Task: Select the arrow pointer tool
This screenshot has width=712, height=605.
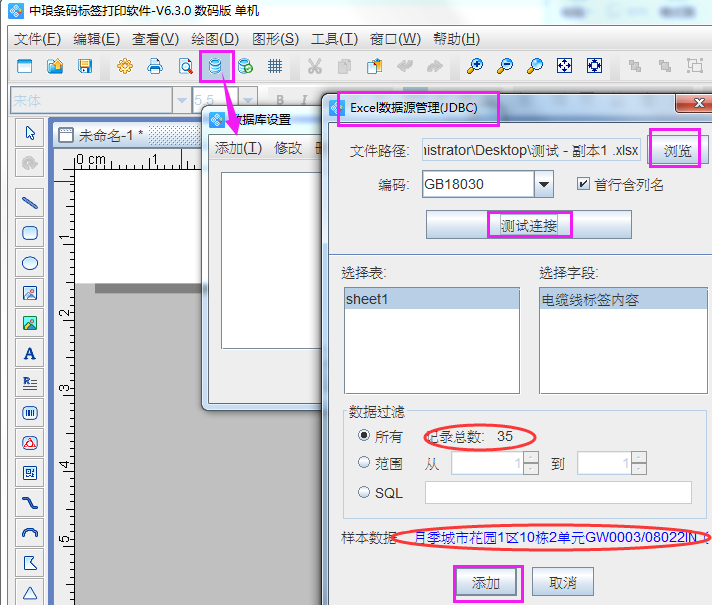Action: 30,133
